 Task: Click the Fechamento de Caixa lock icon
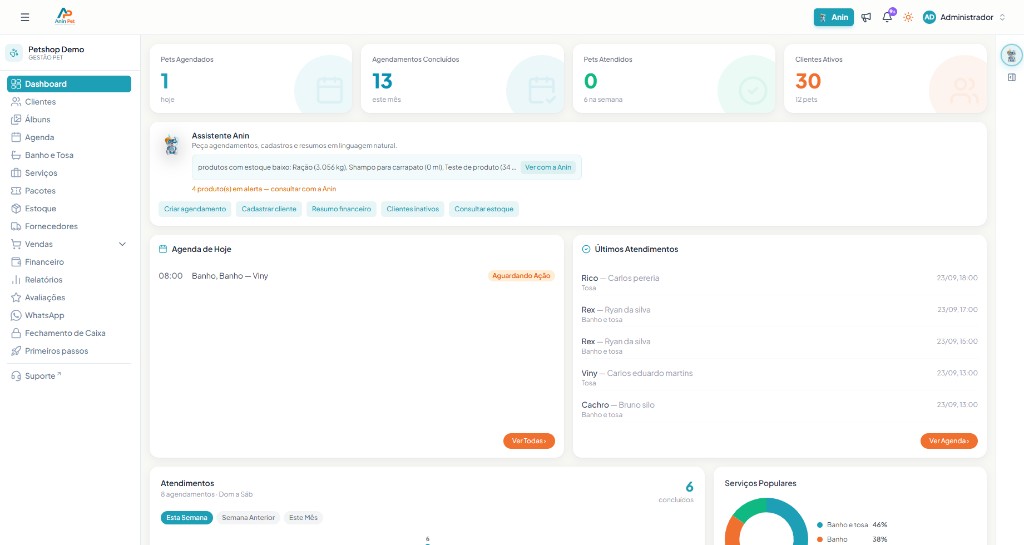16,333
